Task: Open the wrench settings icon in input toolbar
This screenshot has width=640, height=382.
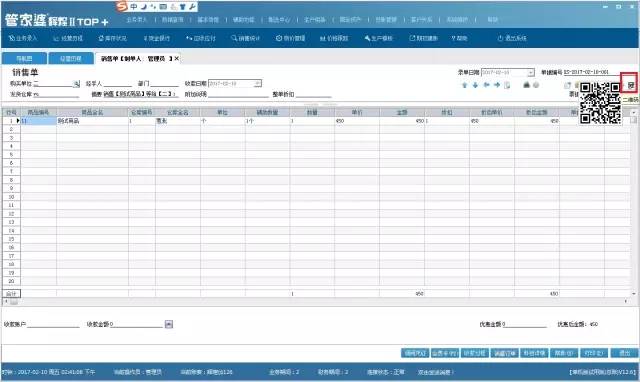Action: (x=192, y=7)
